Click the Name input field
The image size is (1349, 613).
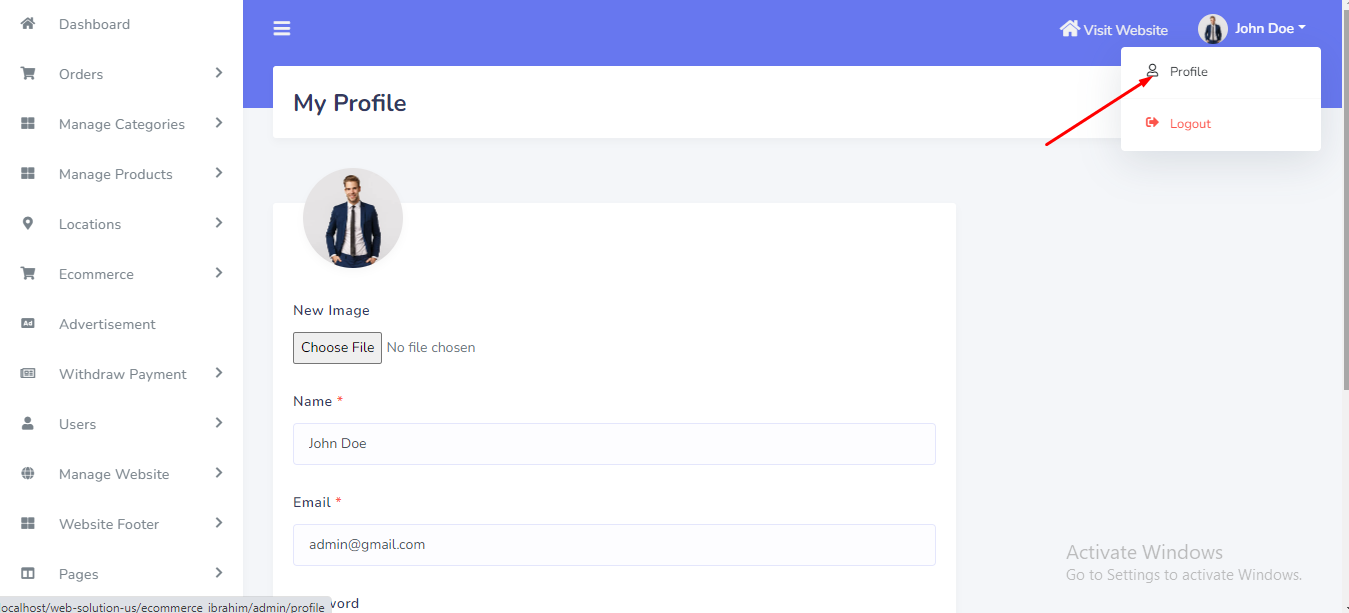tap(614, 444)
